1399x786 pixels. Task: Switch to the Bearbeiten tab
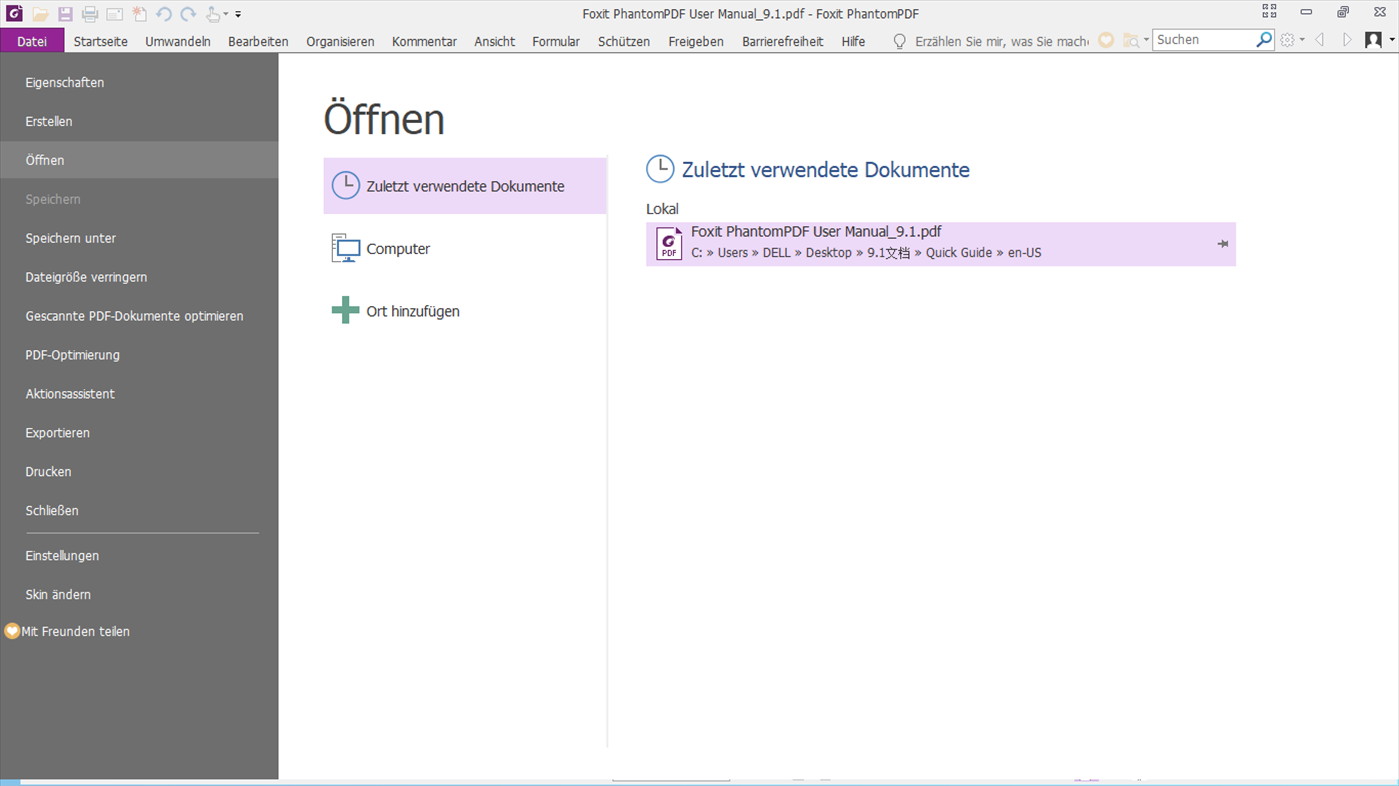[258, 41]
